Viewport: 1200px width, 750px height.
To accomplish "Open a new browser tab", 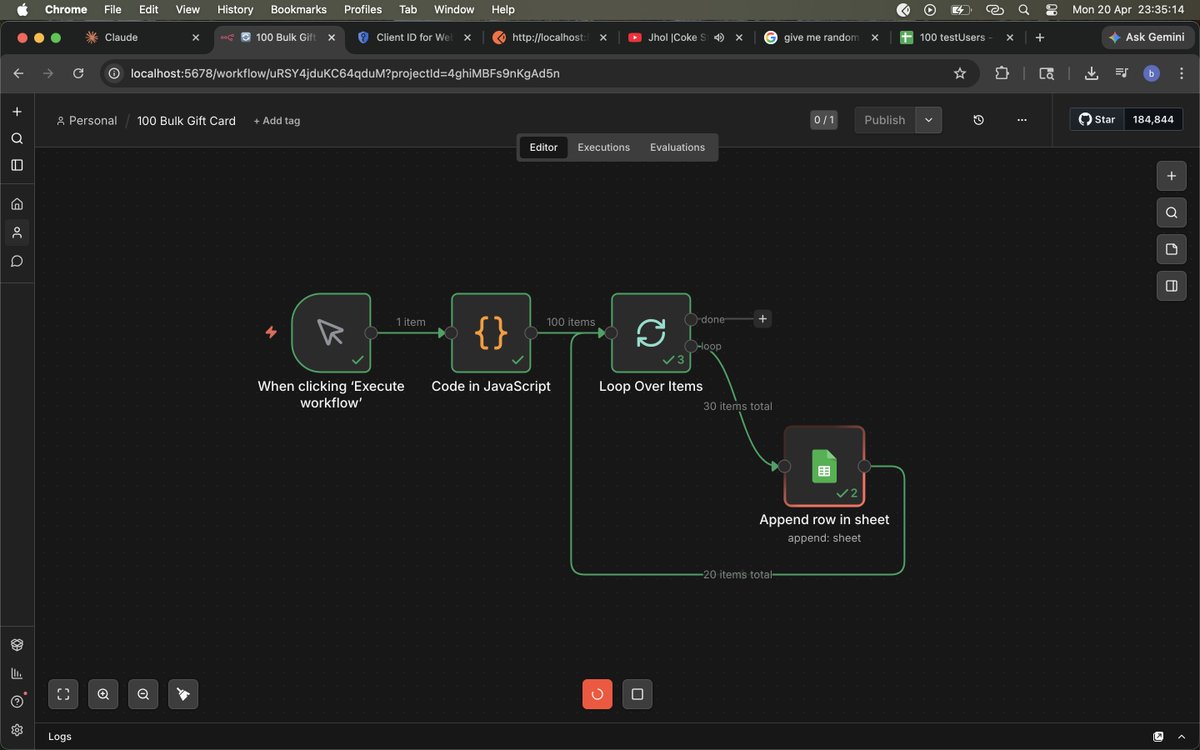I will pos(1040,37).
